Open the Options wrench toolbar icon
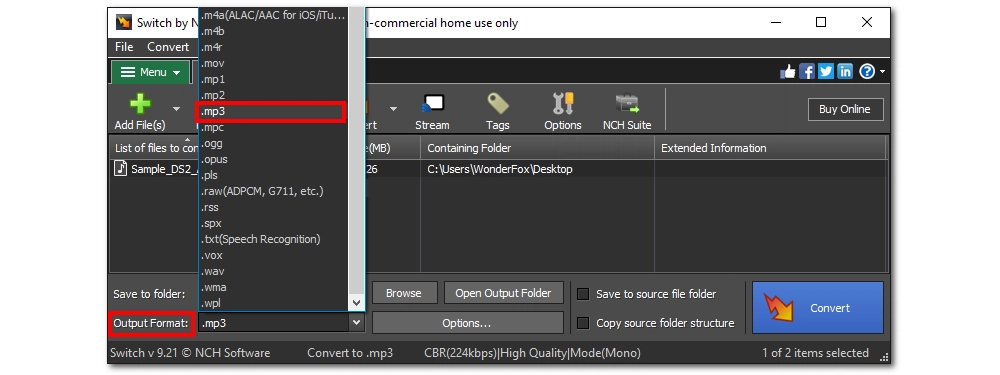Screen dimensions: 1000x375 562,104
